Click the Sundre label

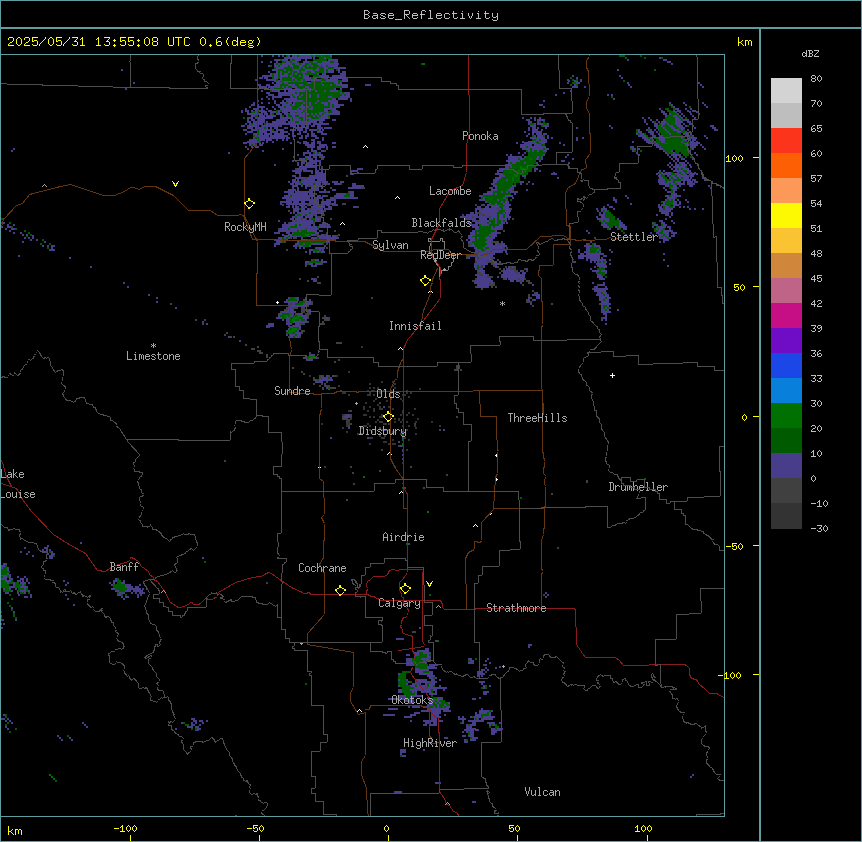coord(292,391)
